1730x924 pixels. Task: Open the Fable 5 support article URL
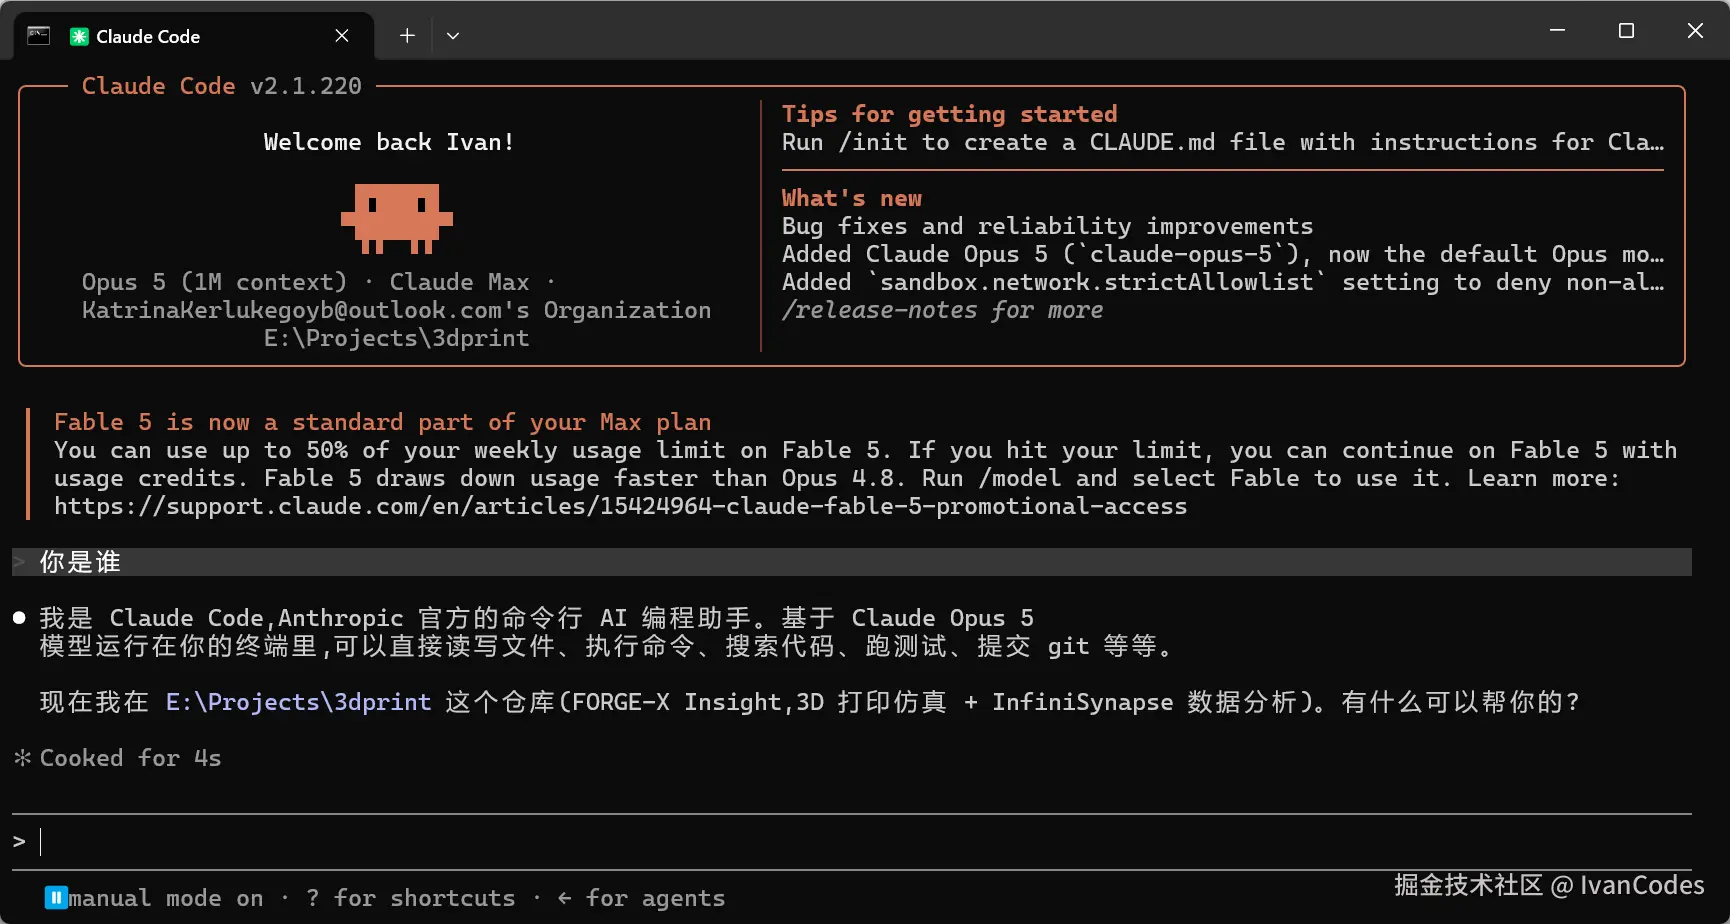pyautogui.click(x=620, y=506)
